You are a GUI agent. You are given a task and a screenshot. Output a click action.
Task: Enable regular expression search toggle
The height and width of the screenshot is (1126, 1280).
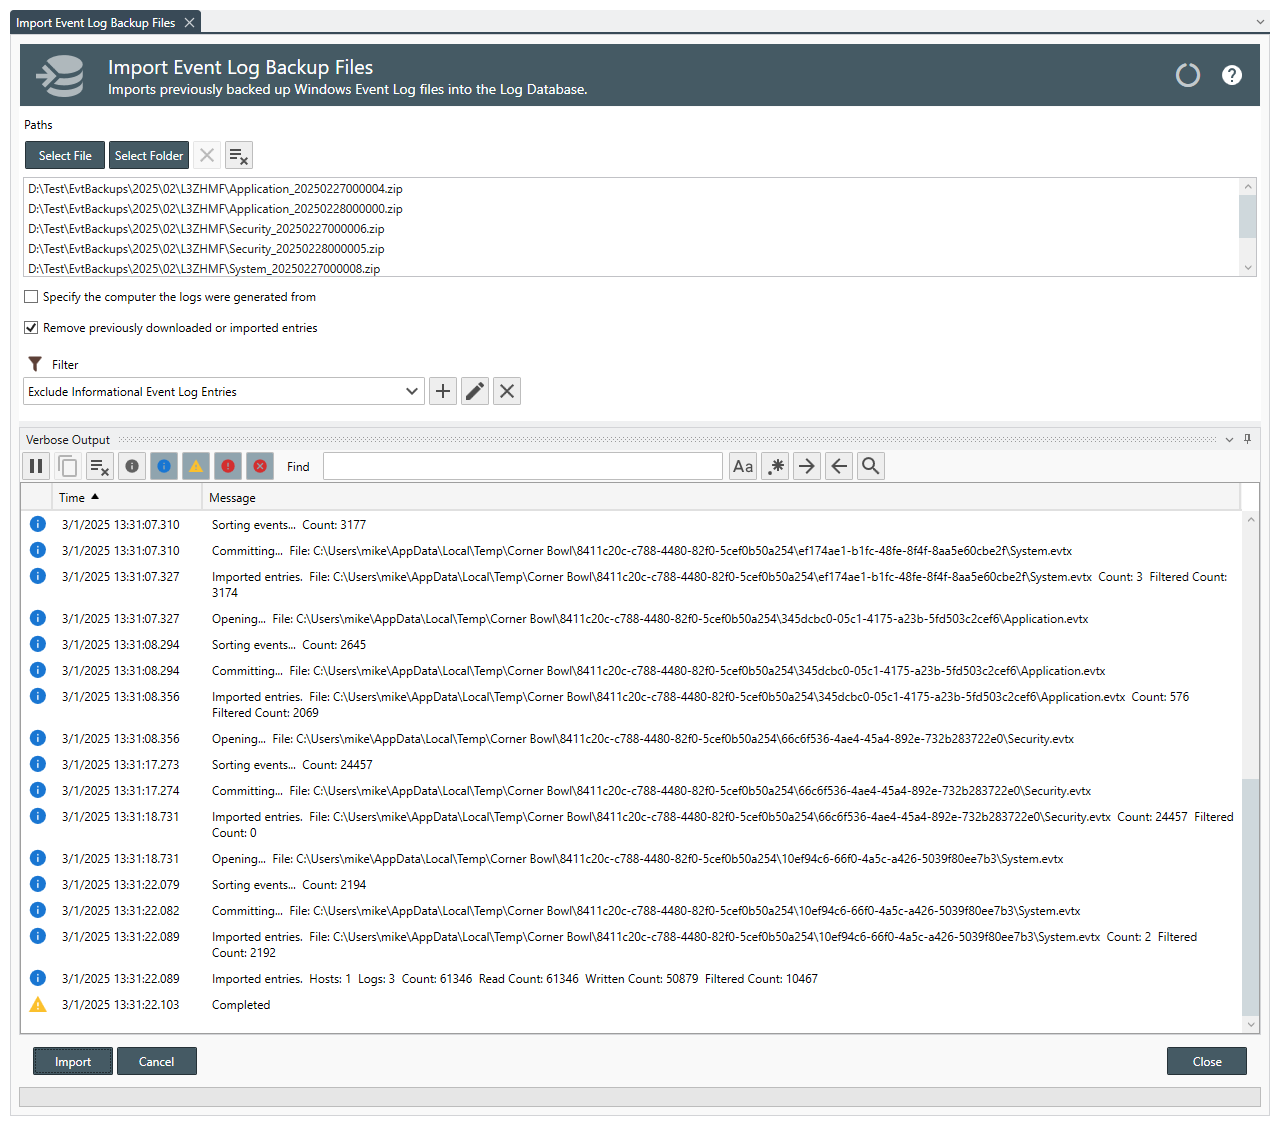776,466
